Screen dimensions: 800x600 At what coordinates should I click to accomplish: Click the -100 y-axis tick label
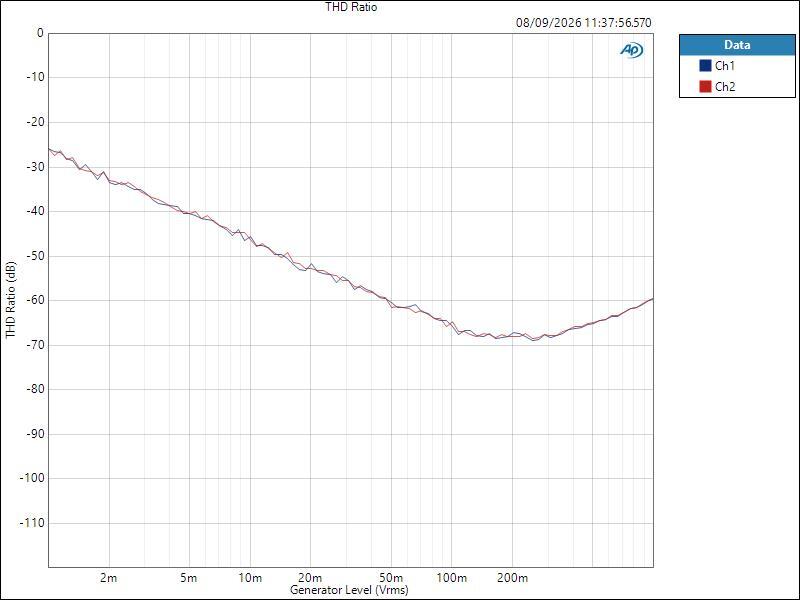(x=32, y=478)
